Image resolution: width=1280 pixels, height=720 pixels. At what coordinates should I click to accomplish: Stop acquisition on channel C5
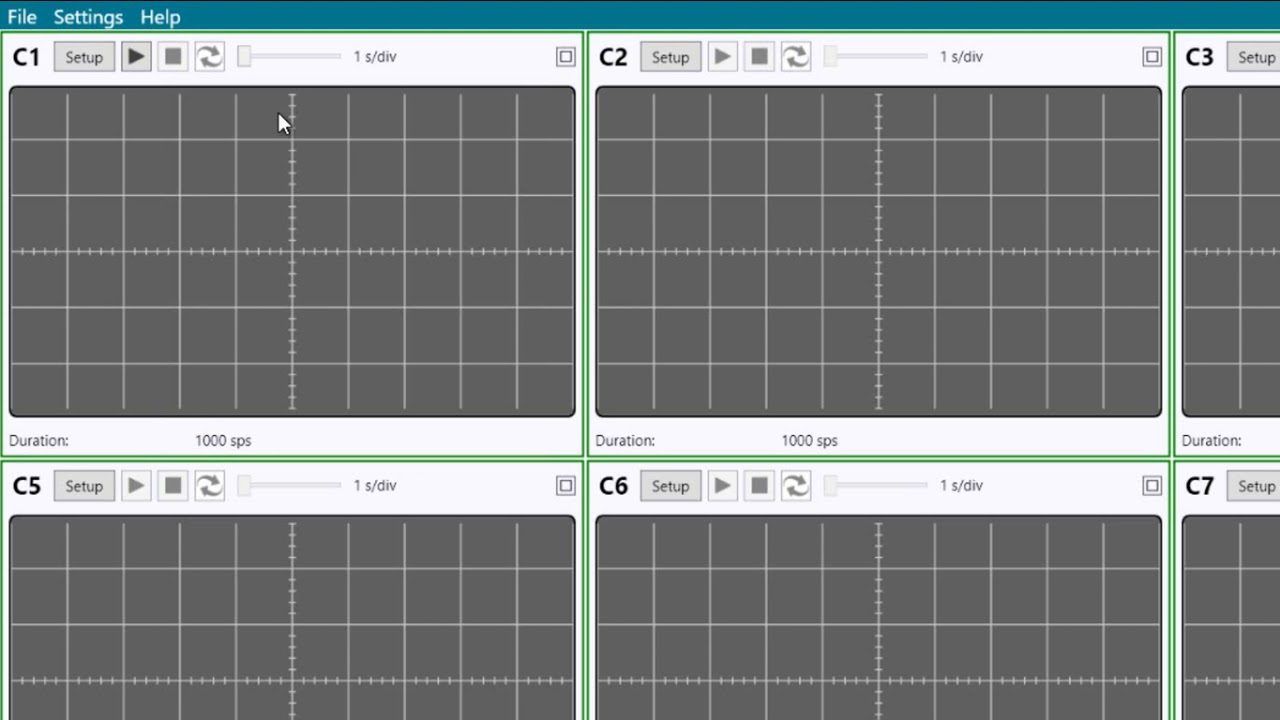point(173,486)
